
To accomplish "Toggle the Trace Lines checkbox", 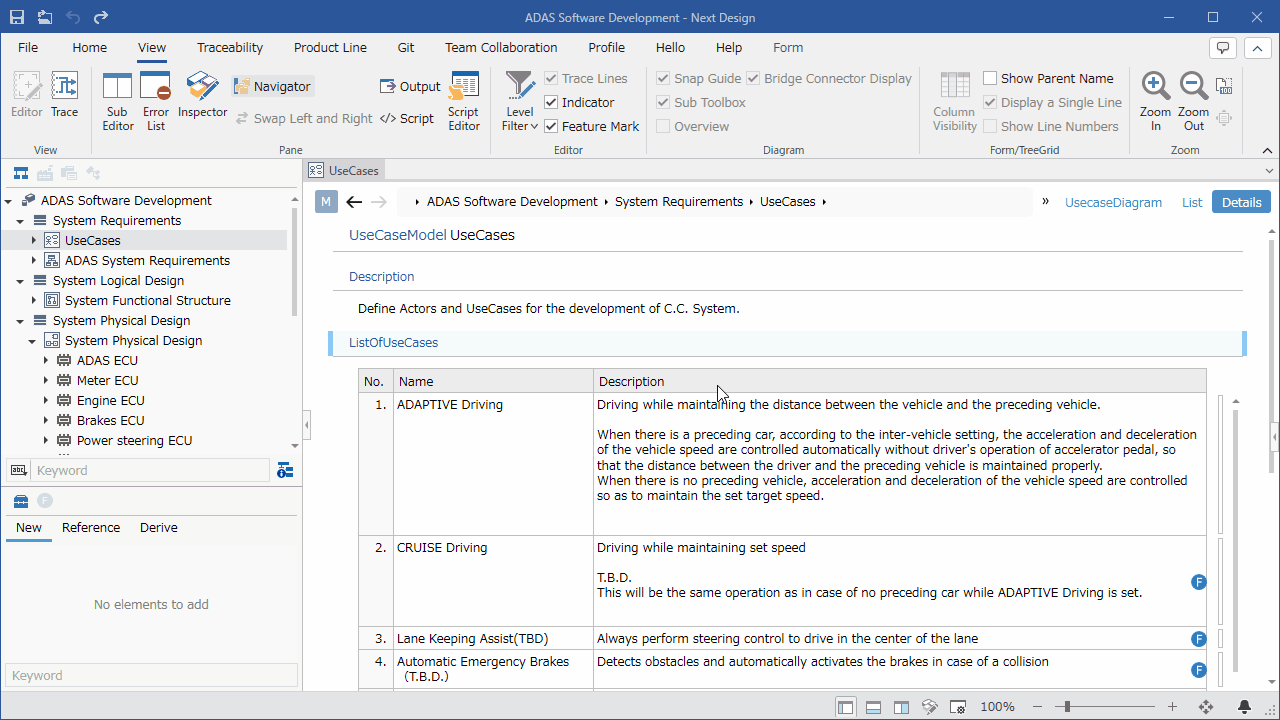I will [x=551, y=78].
